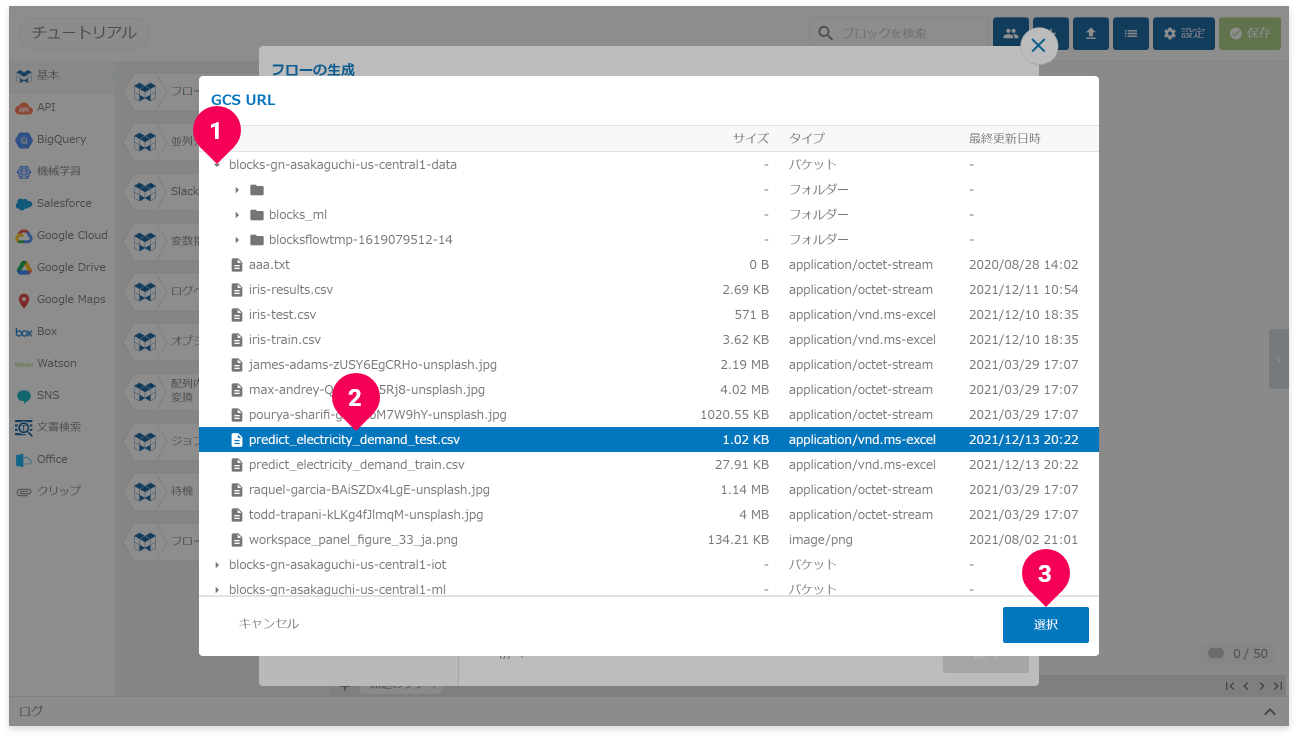
Task: Click the 134.21 KB size value
Action: (738, 540)
